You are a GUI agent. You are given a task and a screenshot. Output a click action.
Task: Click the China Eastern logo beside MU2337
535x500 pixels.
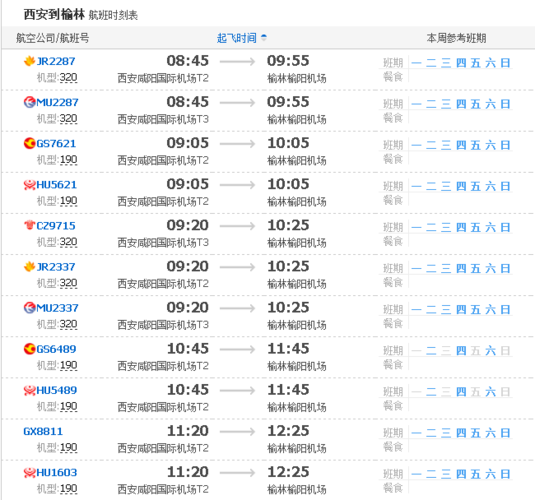coord(29,308)
